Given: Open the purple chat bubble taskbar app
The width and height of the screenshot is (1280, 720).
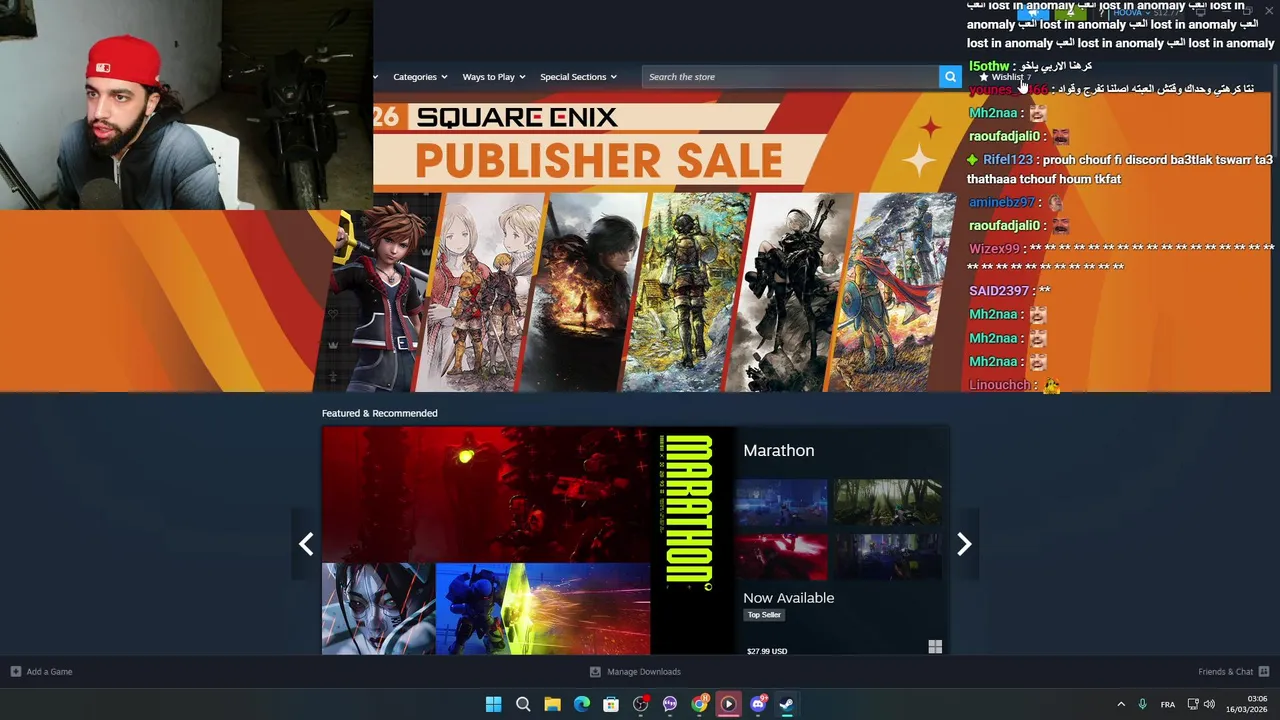Looking at the screenshot, I should [670, 704].
